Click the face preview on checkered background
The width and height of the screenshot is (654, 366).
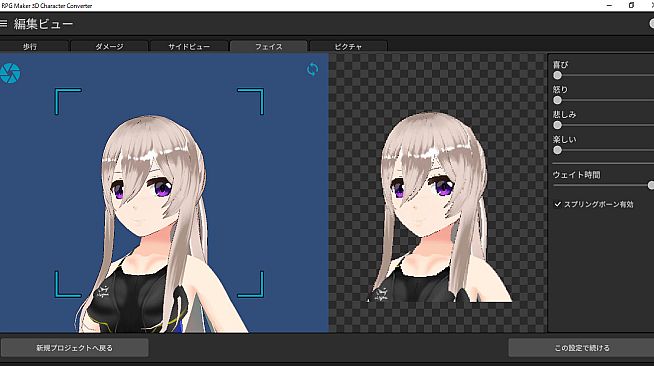click(x=439, y=207)
